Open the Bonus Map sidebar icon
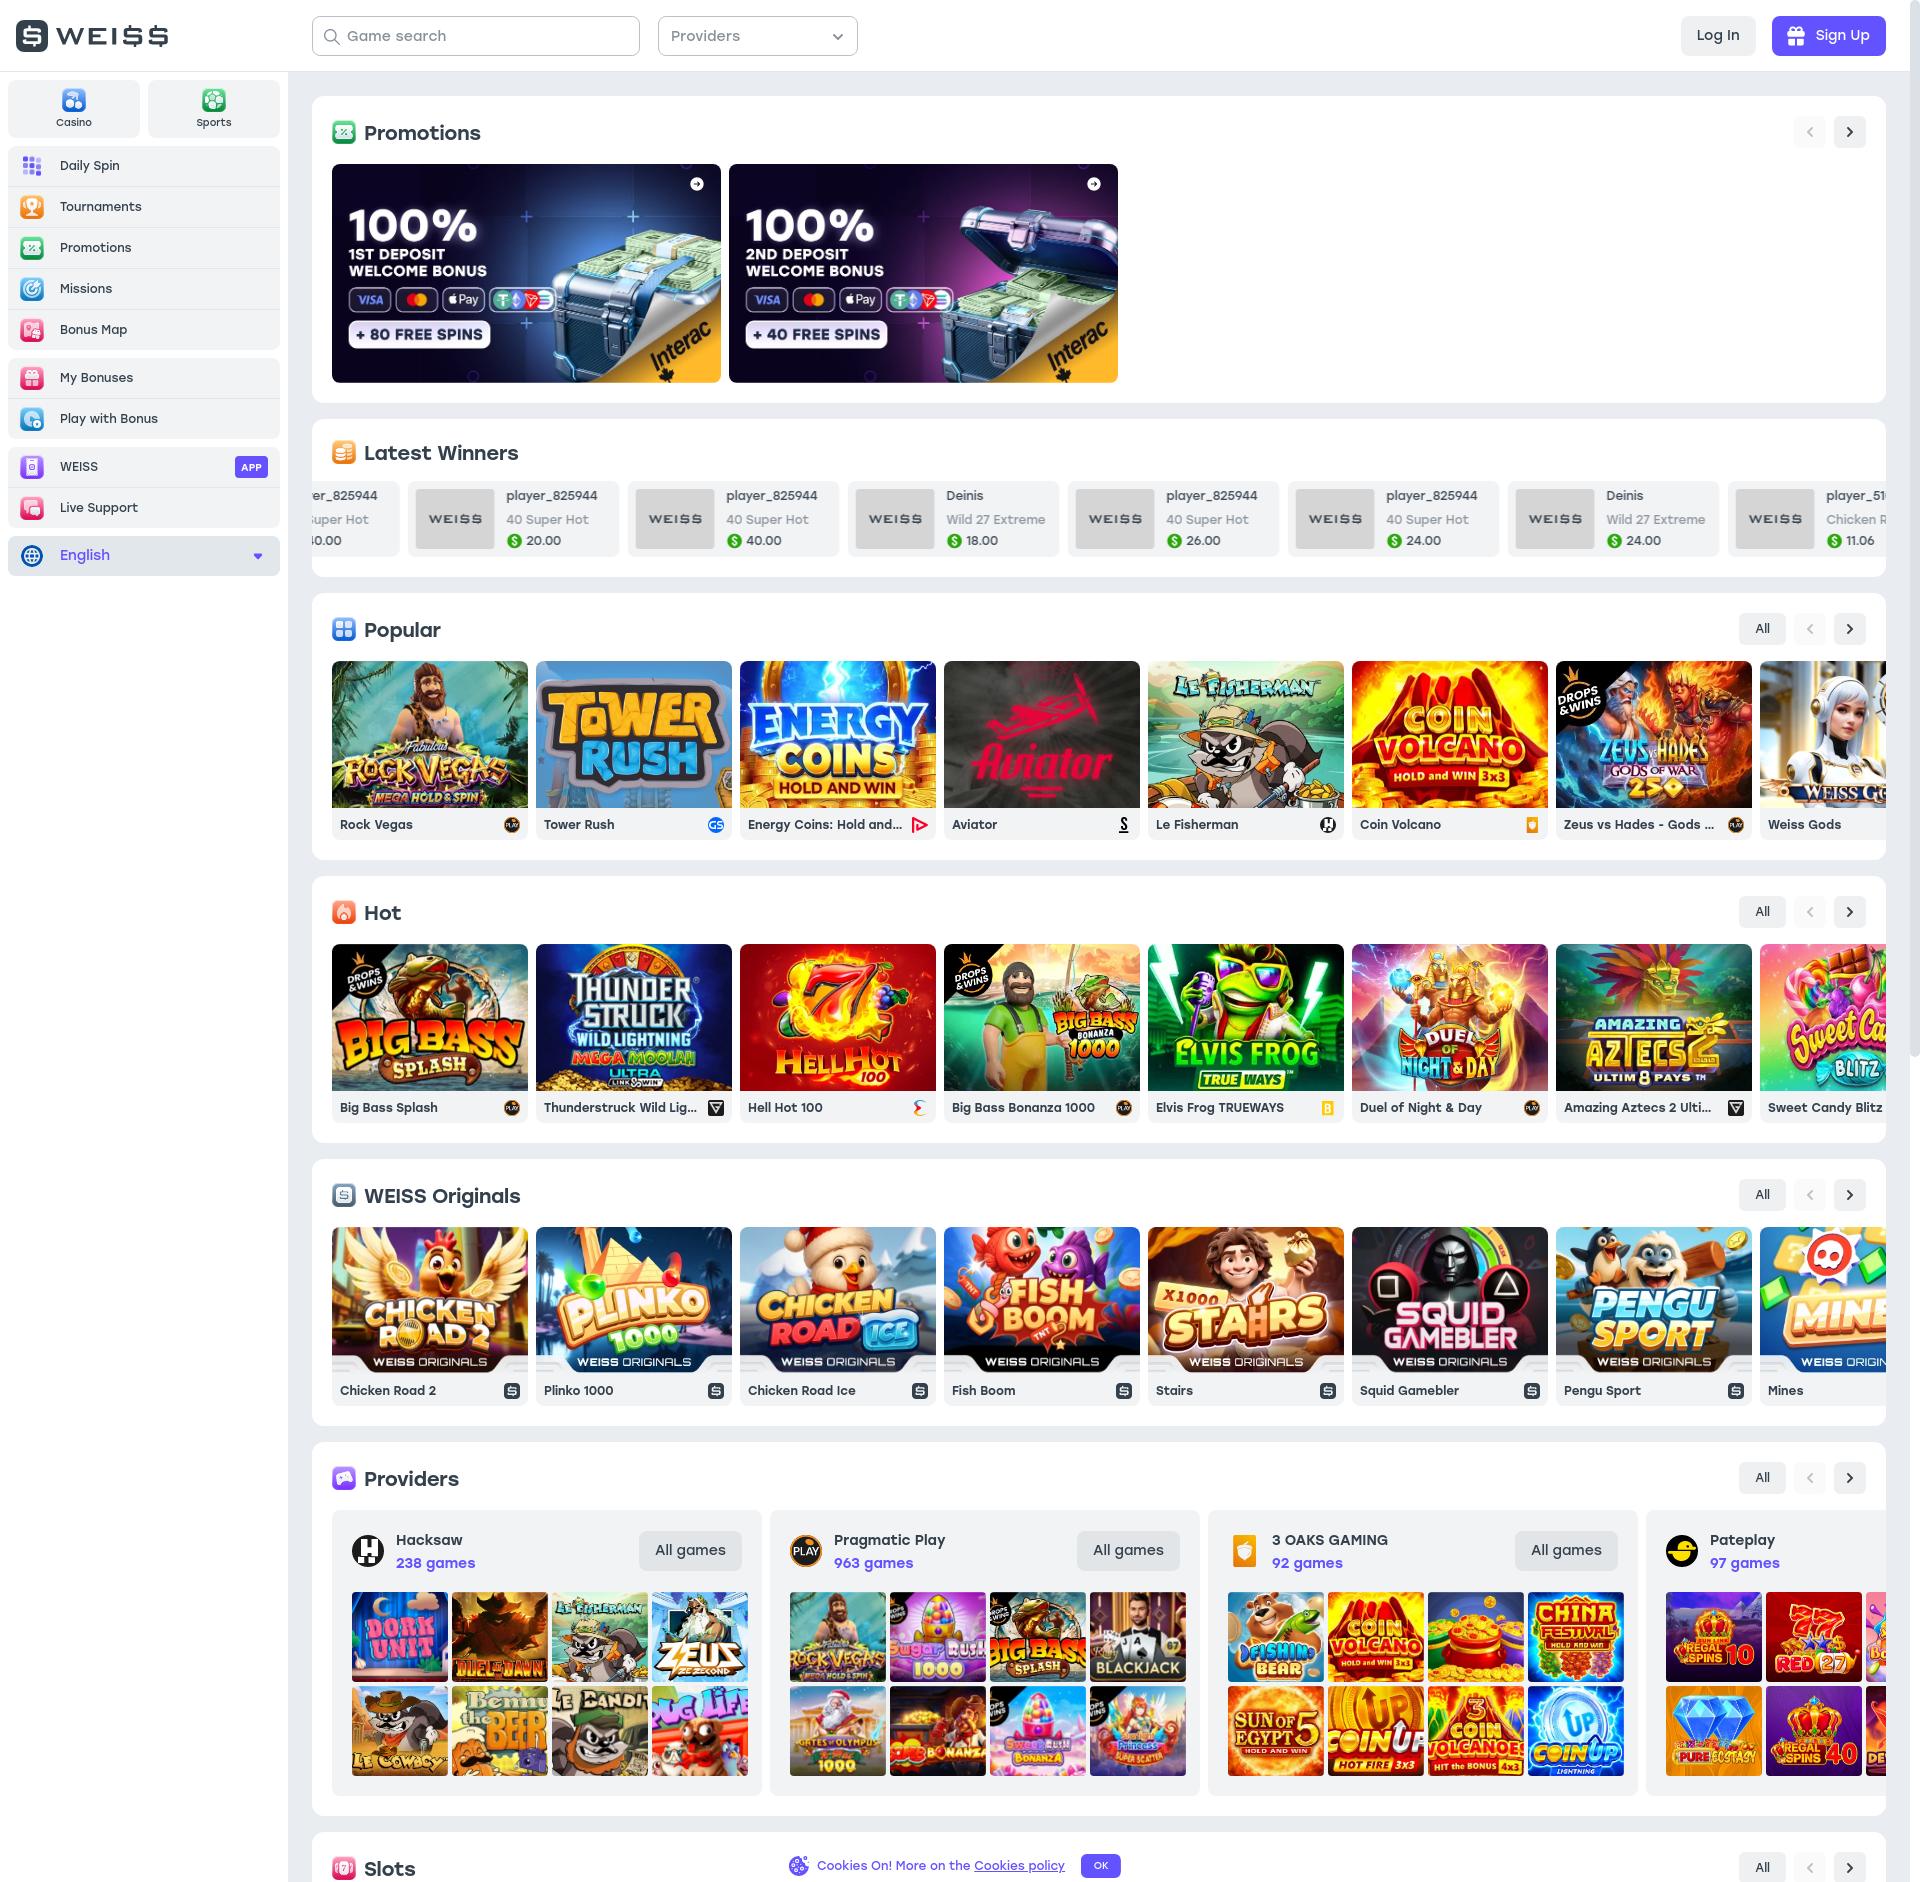 click(32, 329)
